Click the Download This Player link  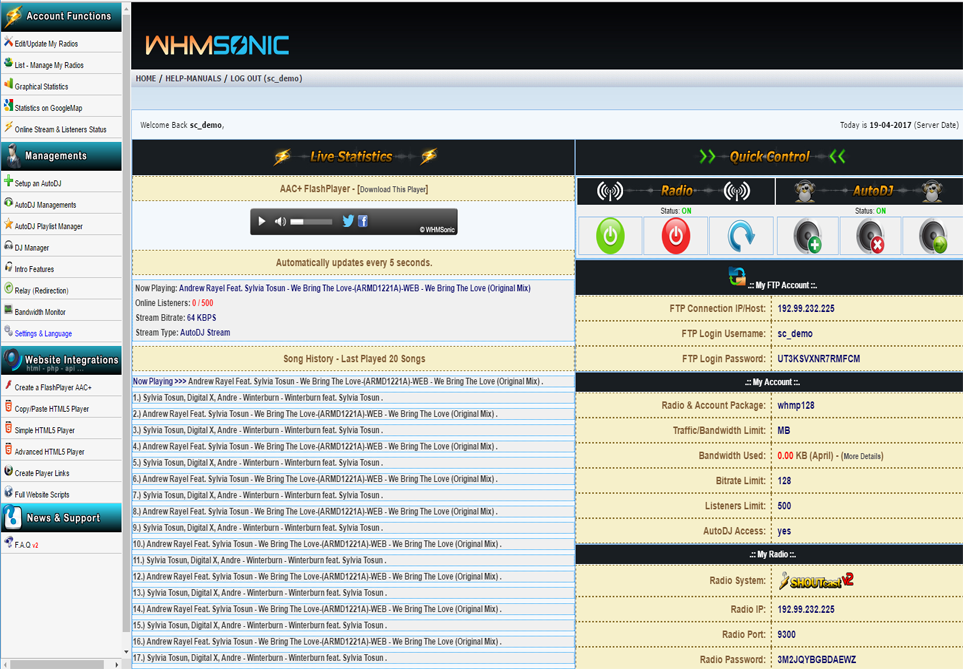click(392, 189)
